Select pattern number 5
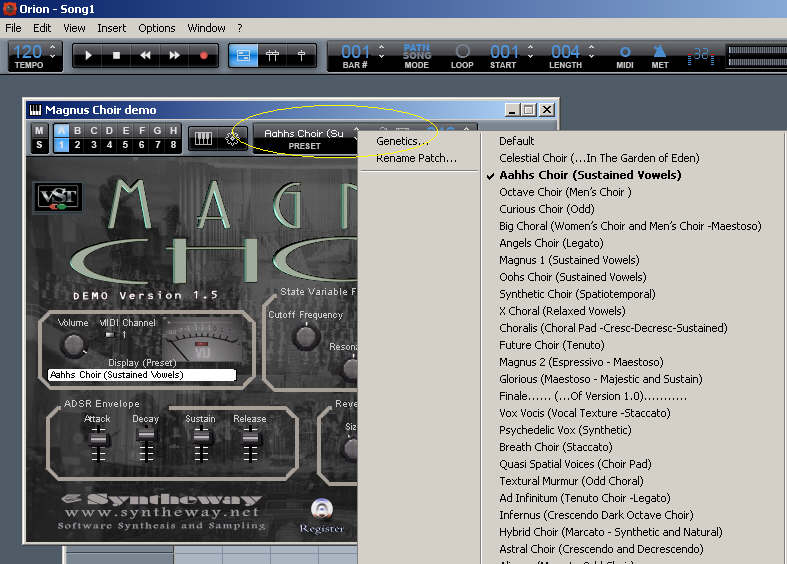Screen dimensions: 787x564 [125, 145]
